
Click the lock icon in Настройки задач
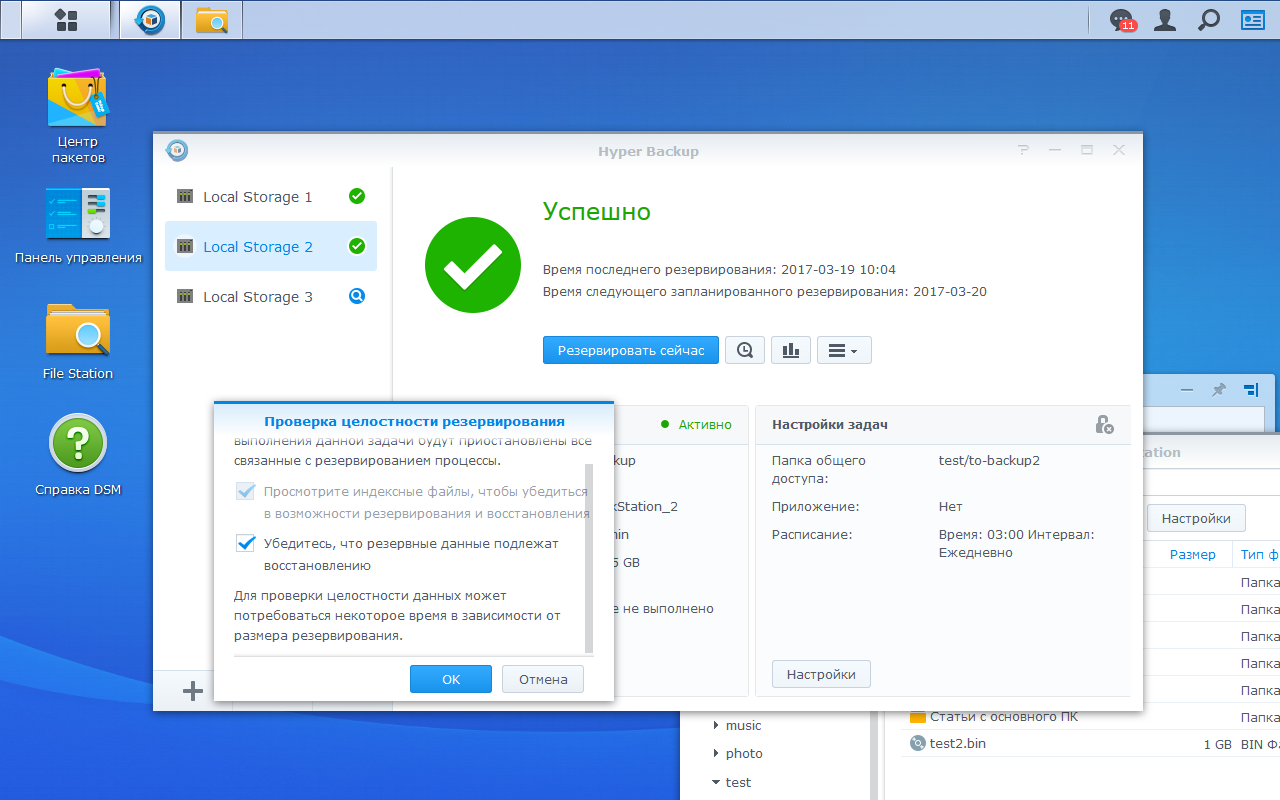point(1104,425)
